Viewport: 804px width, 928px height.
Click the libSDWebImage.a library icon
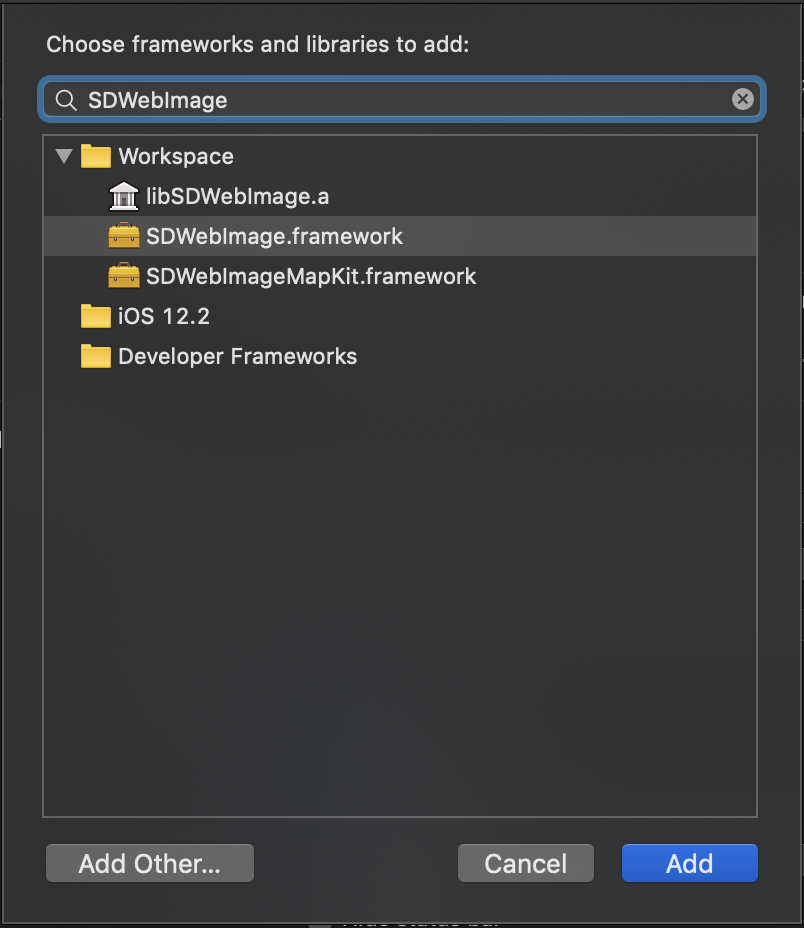point(124,196)
